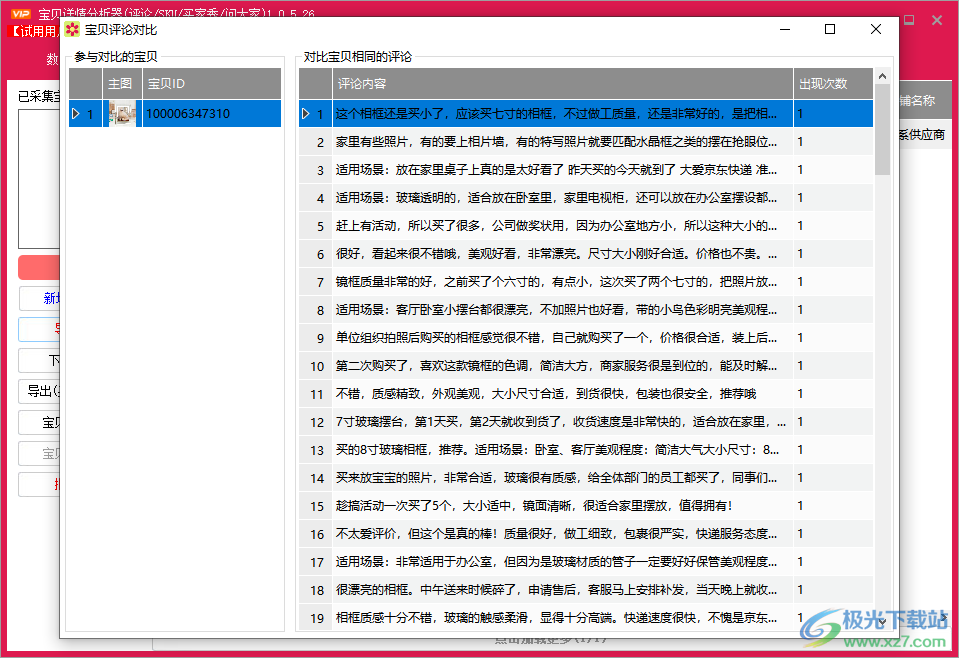This screenshot has height=658, width=959.
Task: Click the 导出 button in the background window
Action: 40,391
